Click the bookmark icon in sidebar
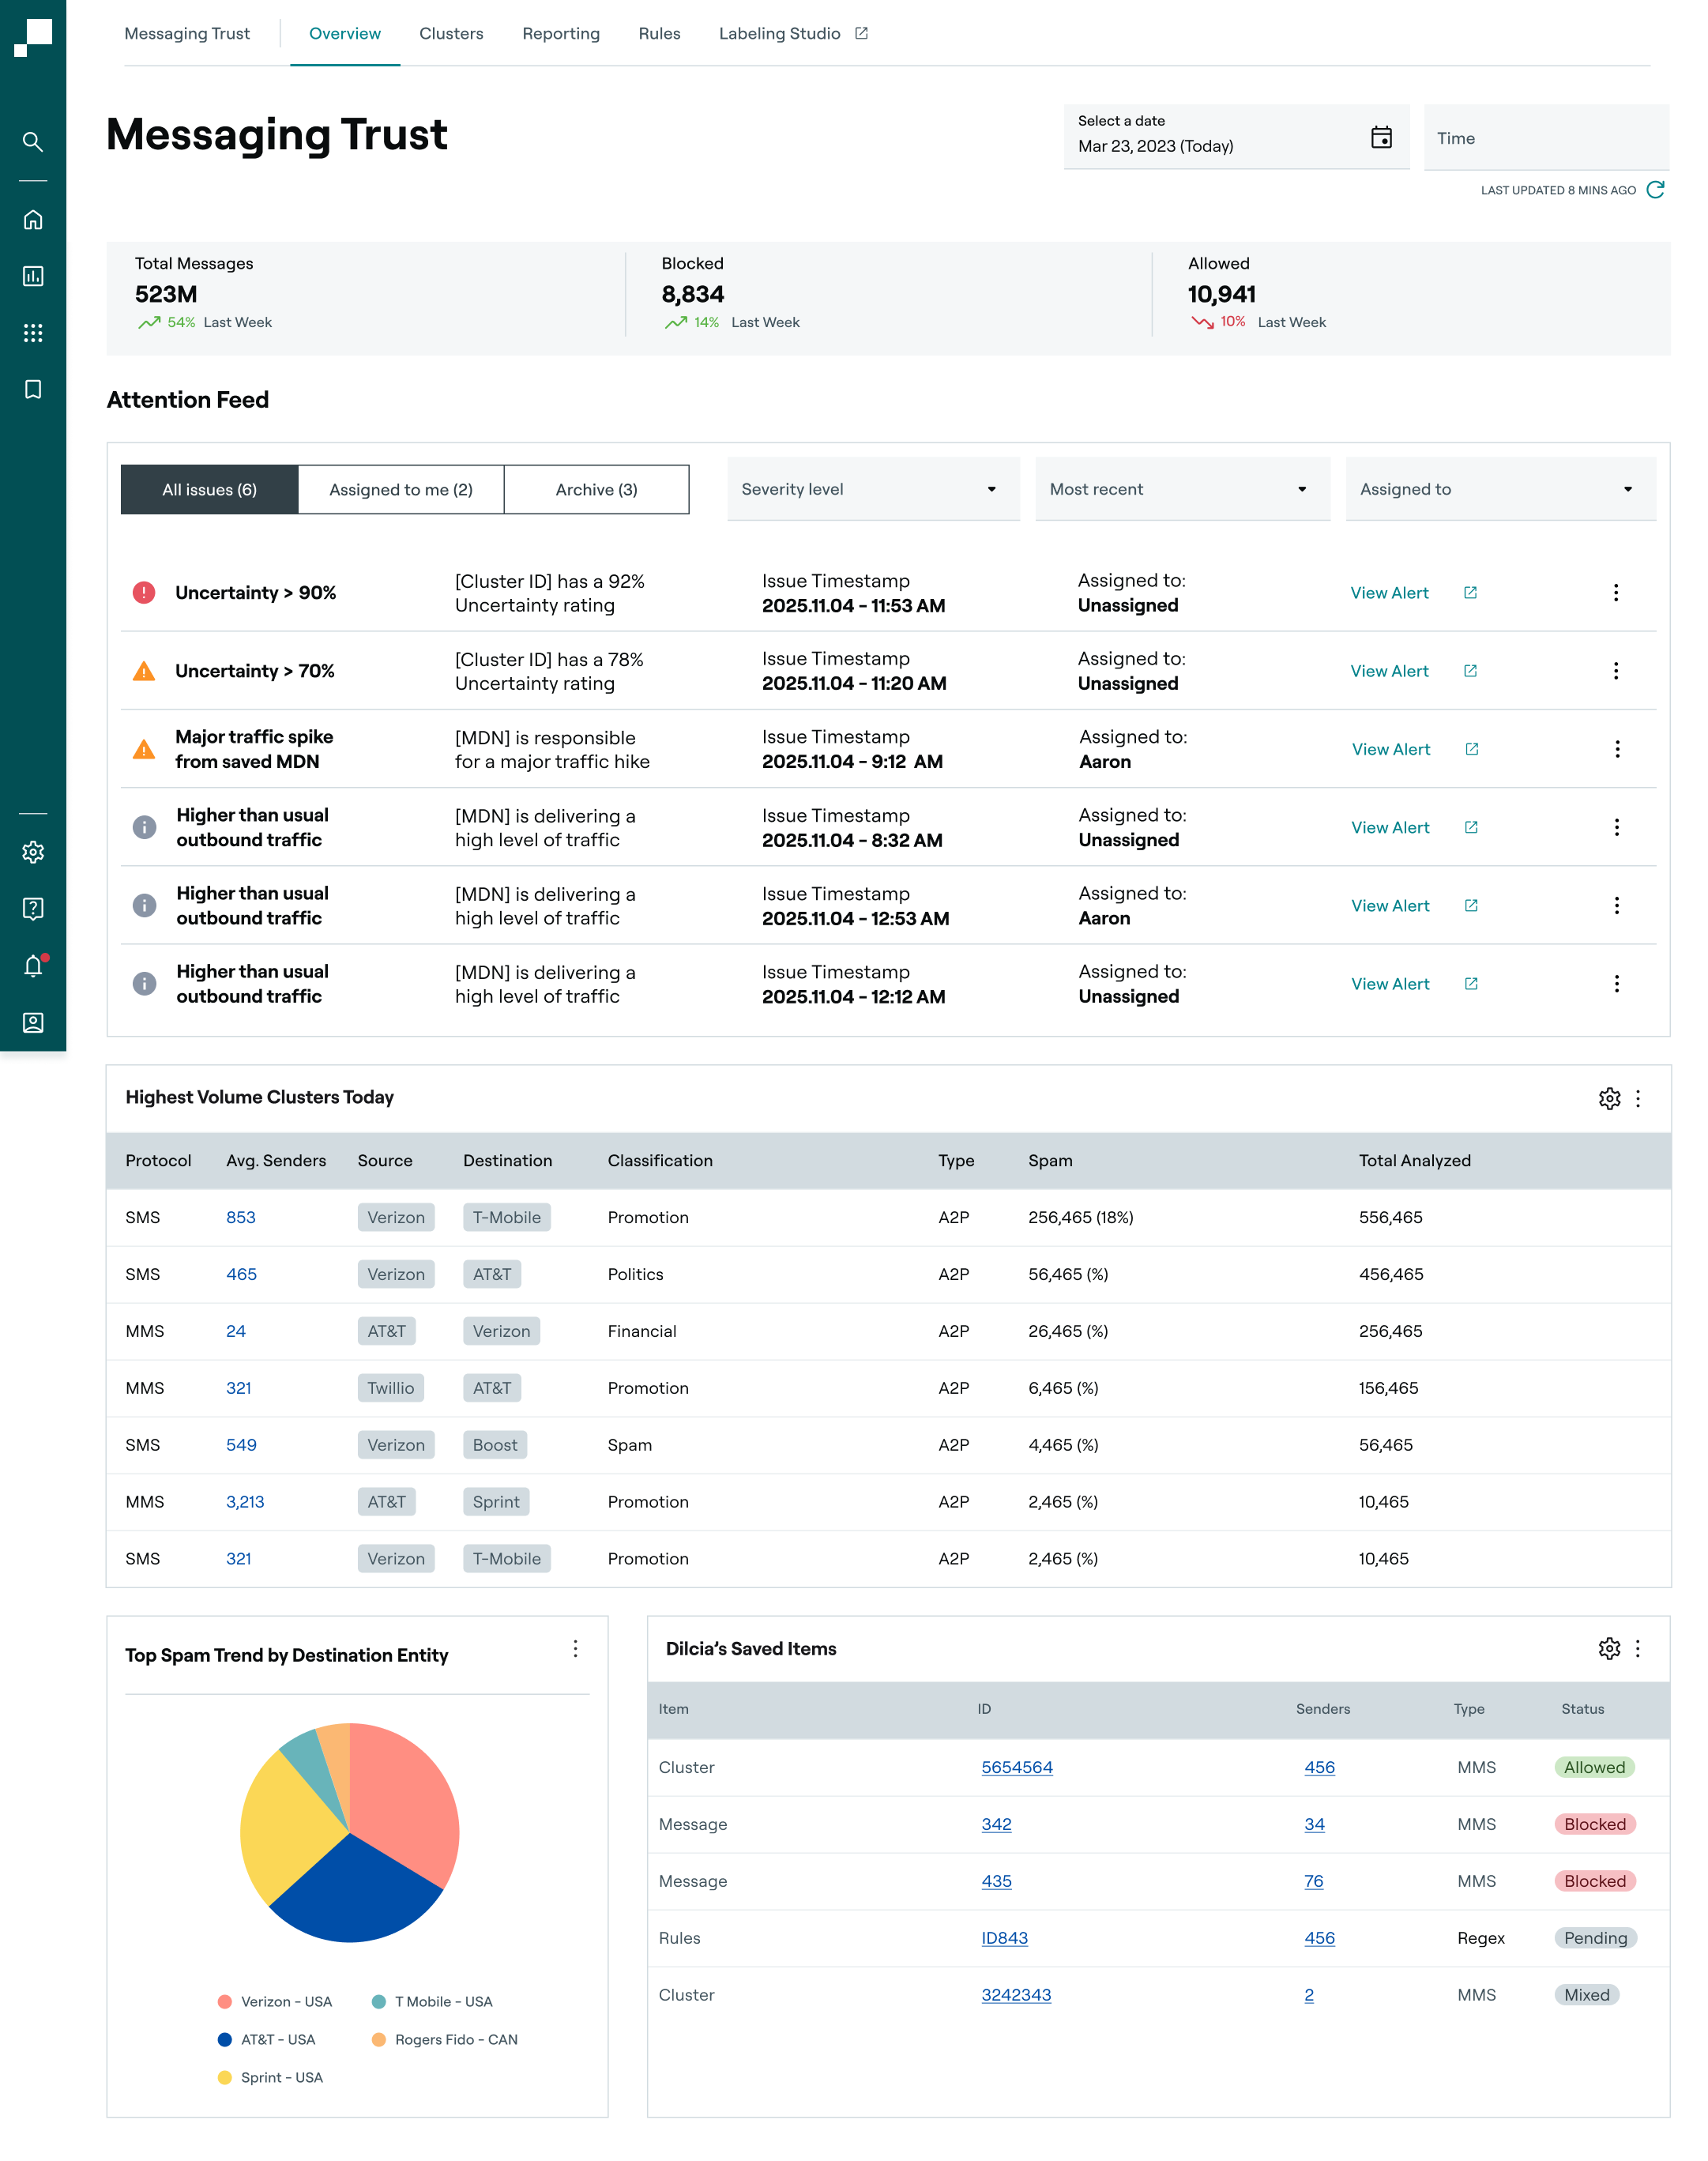 tap(33, 389)
